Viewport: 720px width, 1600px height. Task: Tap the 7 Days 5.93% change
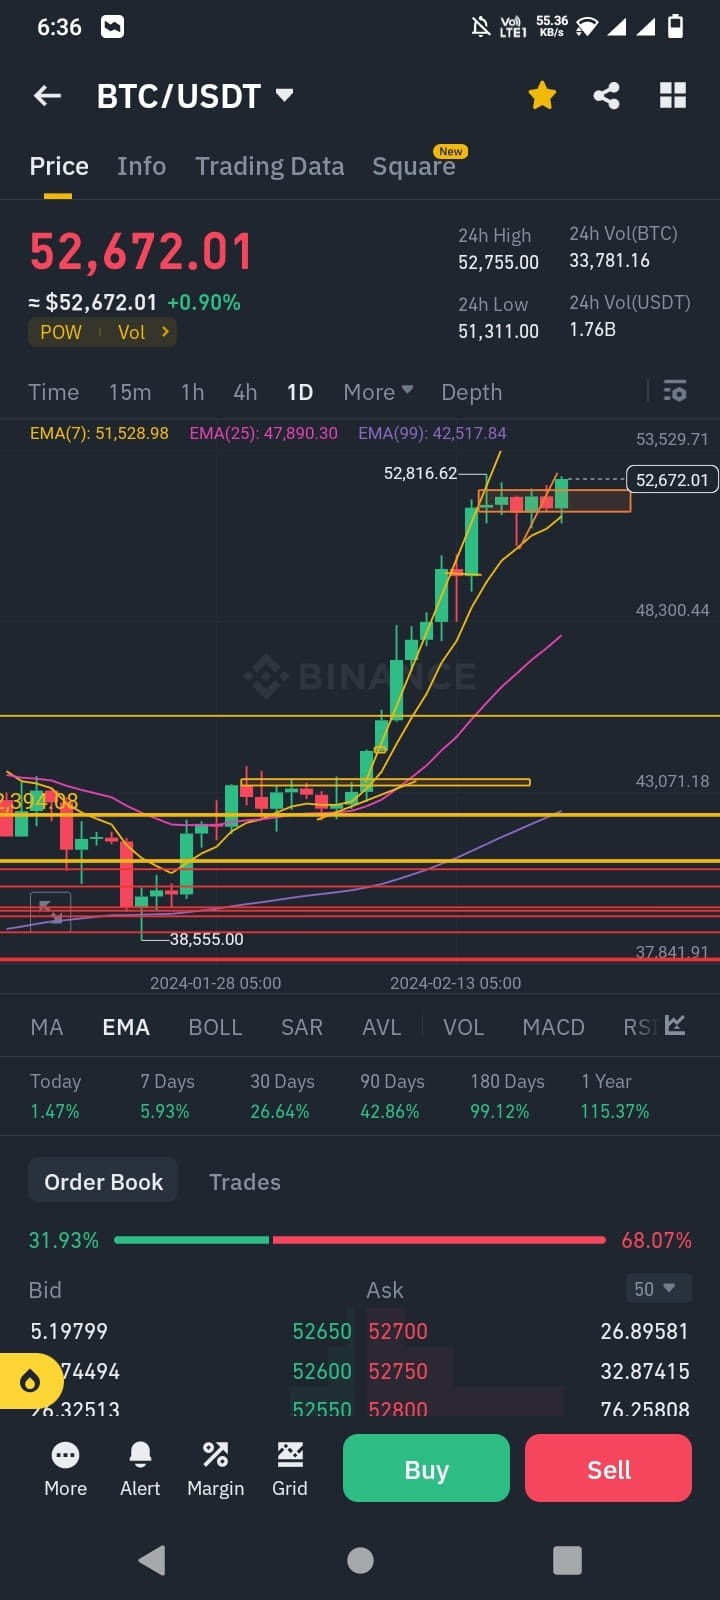(167, 1096)
